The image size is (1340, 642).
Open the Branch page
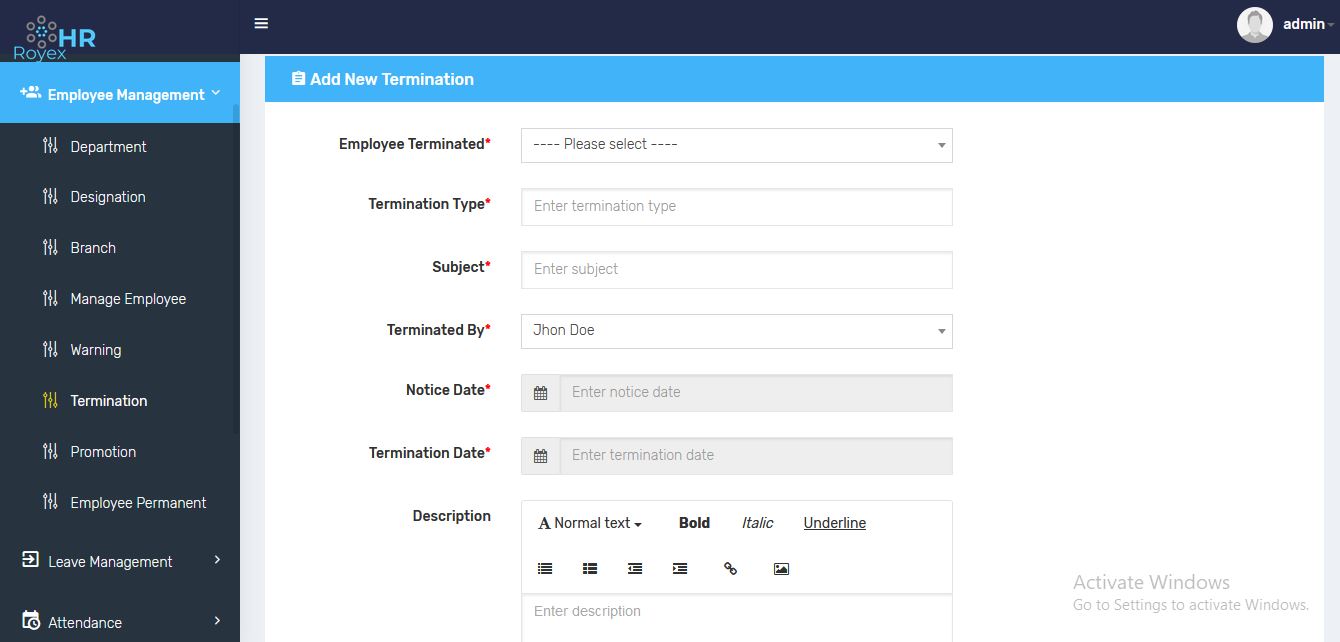93,247
